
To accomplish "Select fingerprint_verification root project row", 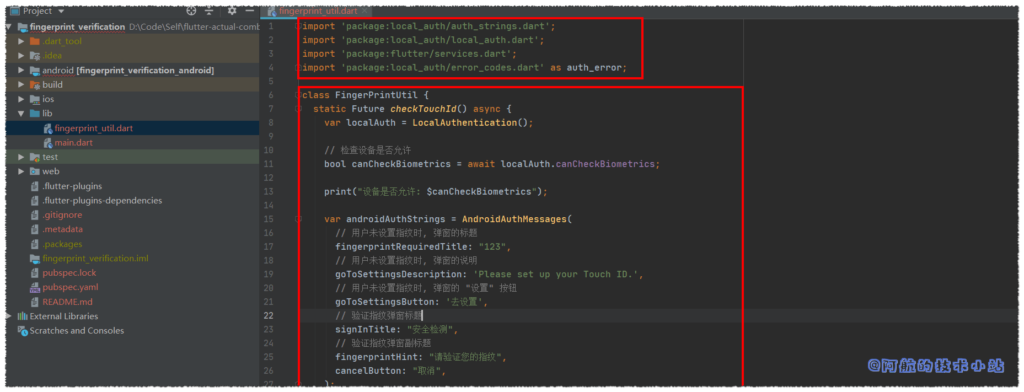I will click(133, 27).
